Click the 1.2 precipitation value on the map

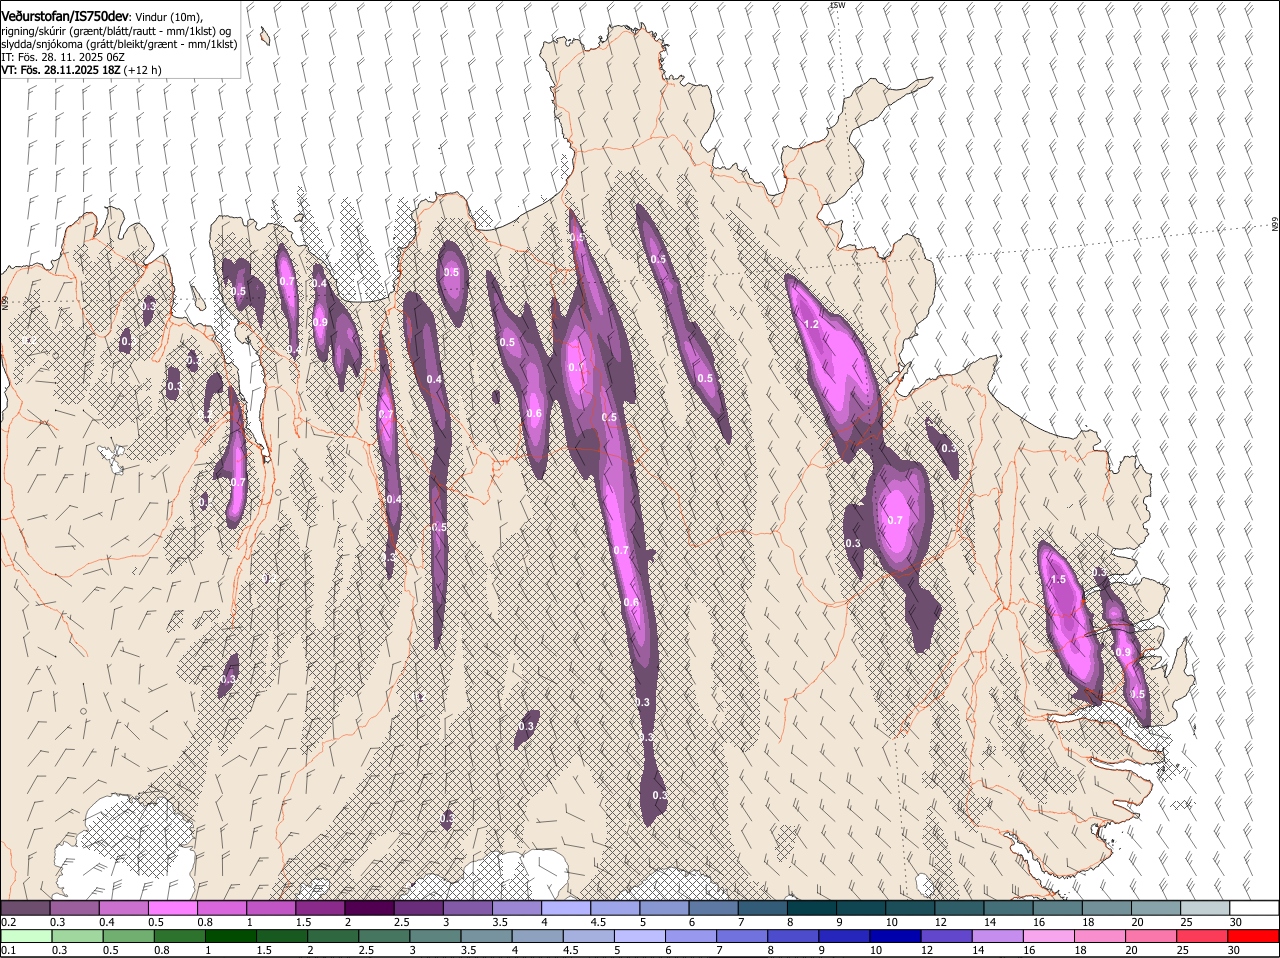coord(812,325)
